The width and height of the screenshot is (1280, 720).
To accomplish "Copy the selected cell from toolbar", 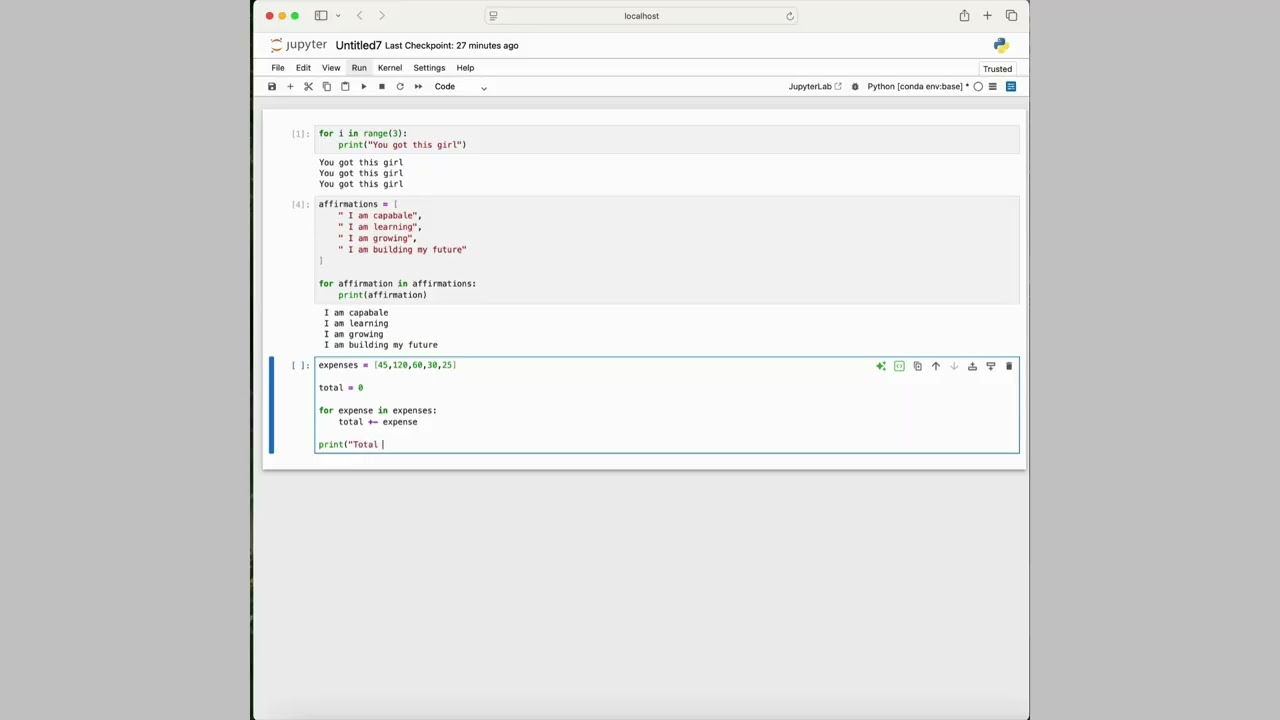I will pyautogui.click(x=326, y=87).
